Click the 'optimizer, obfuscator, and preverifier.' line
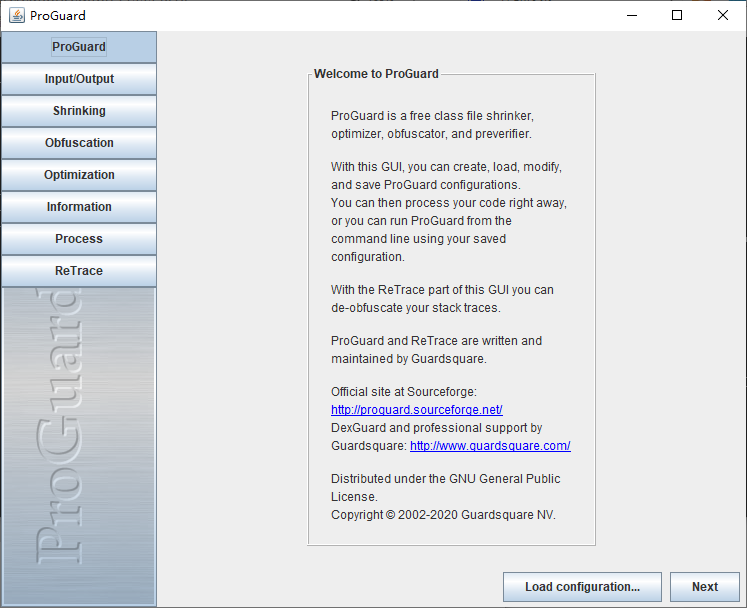The height and width of the screenshot is (608, 747). pyautogui.click(x=431, y=134)
